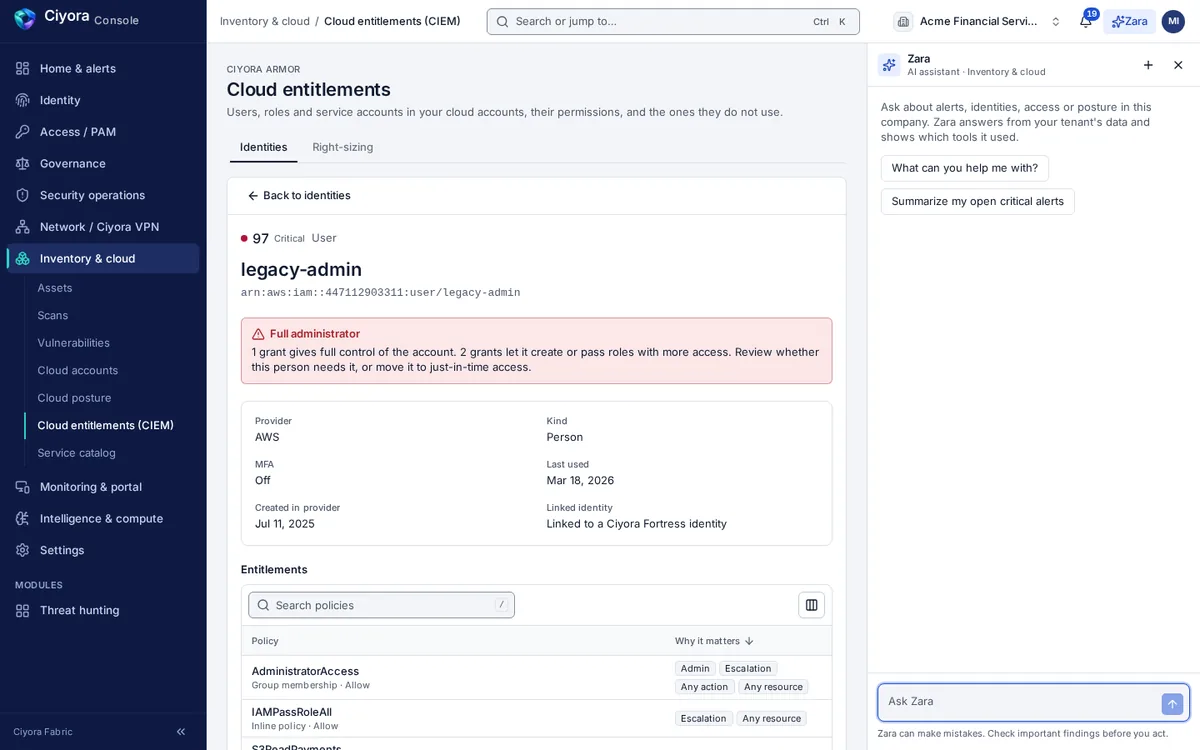Viewport: 1200px width, 750px height.
Task: Collapse the sidebar with the chevrons icon
Action: coord(181,732)
